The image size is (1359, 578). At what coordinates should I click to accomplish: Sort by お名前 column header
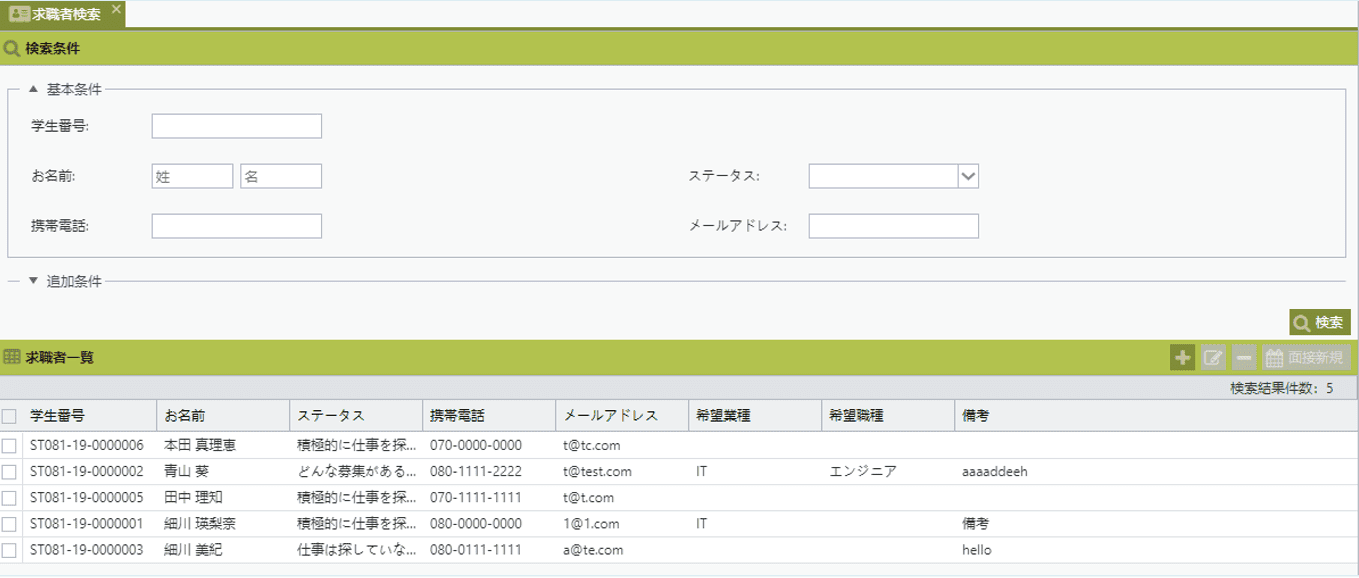click(223, 416)
